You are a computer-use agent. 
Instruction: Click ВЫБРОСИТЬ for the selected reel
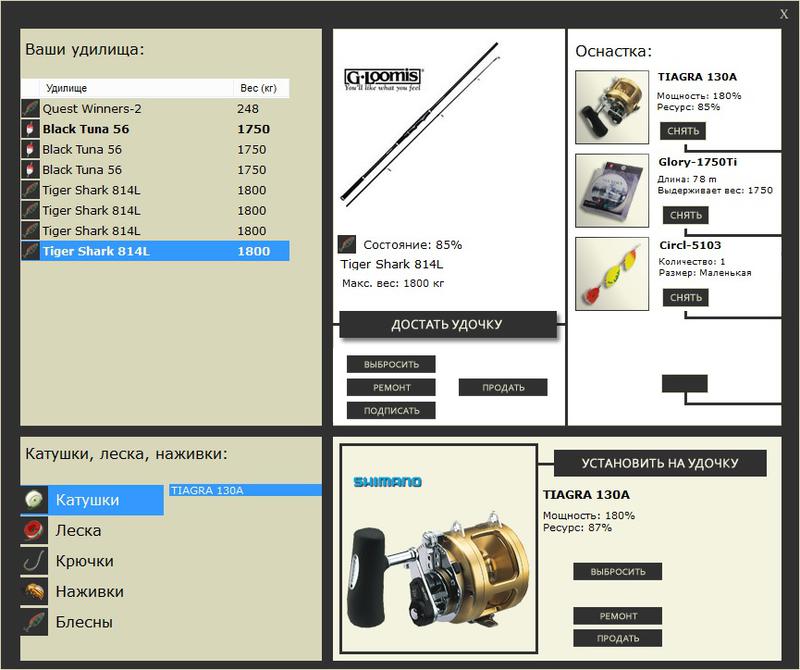618,572
